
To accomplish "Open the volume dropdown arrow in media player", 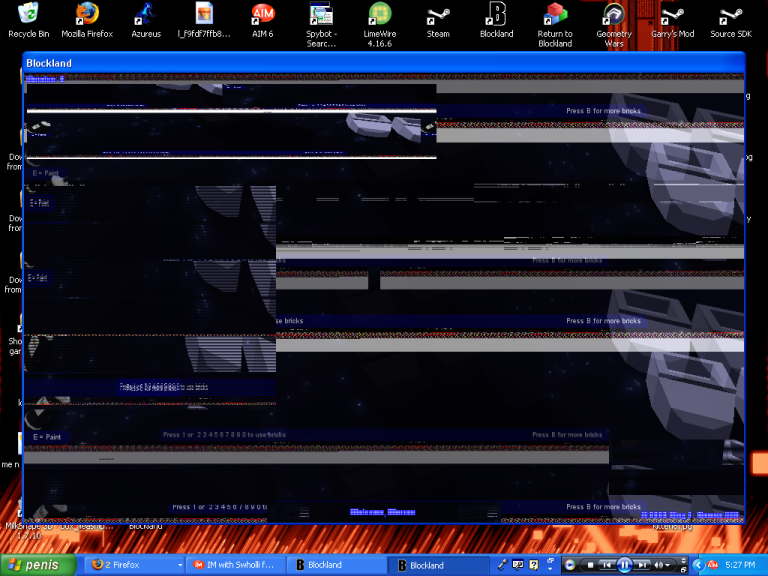I will pos(668,565).
